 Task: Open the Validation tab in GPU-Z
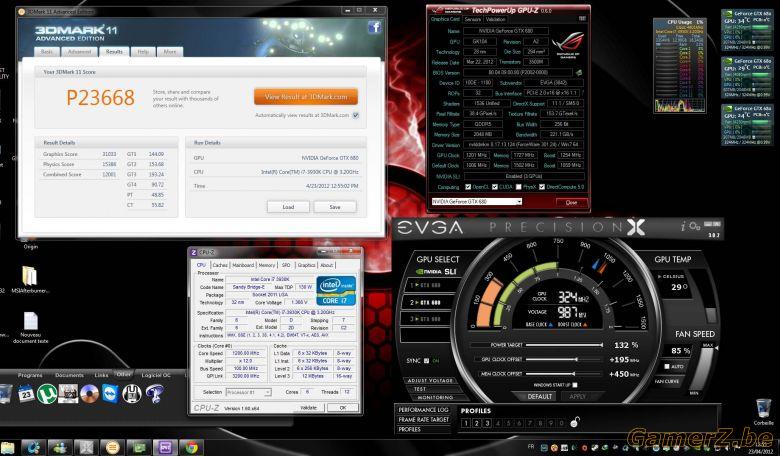[x=495, y=19]
